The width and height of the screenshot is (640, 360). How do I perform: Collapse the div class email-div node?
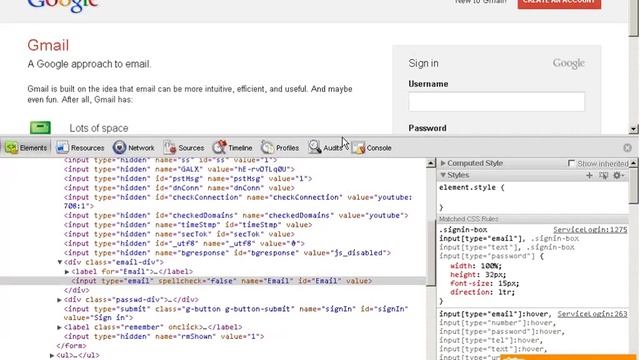60,262
